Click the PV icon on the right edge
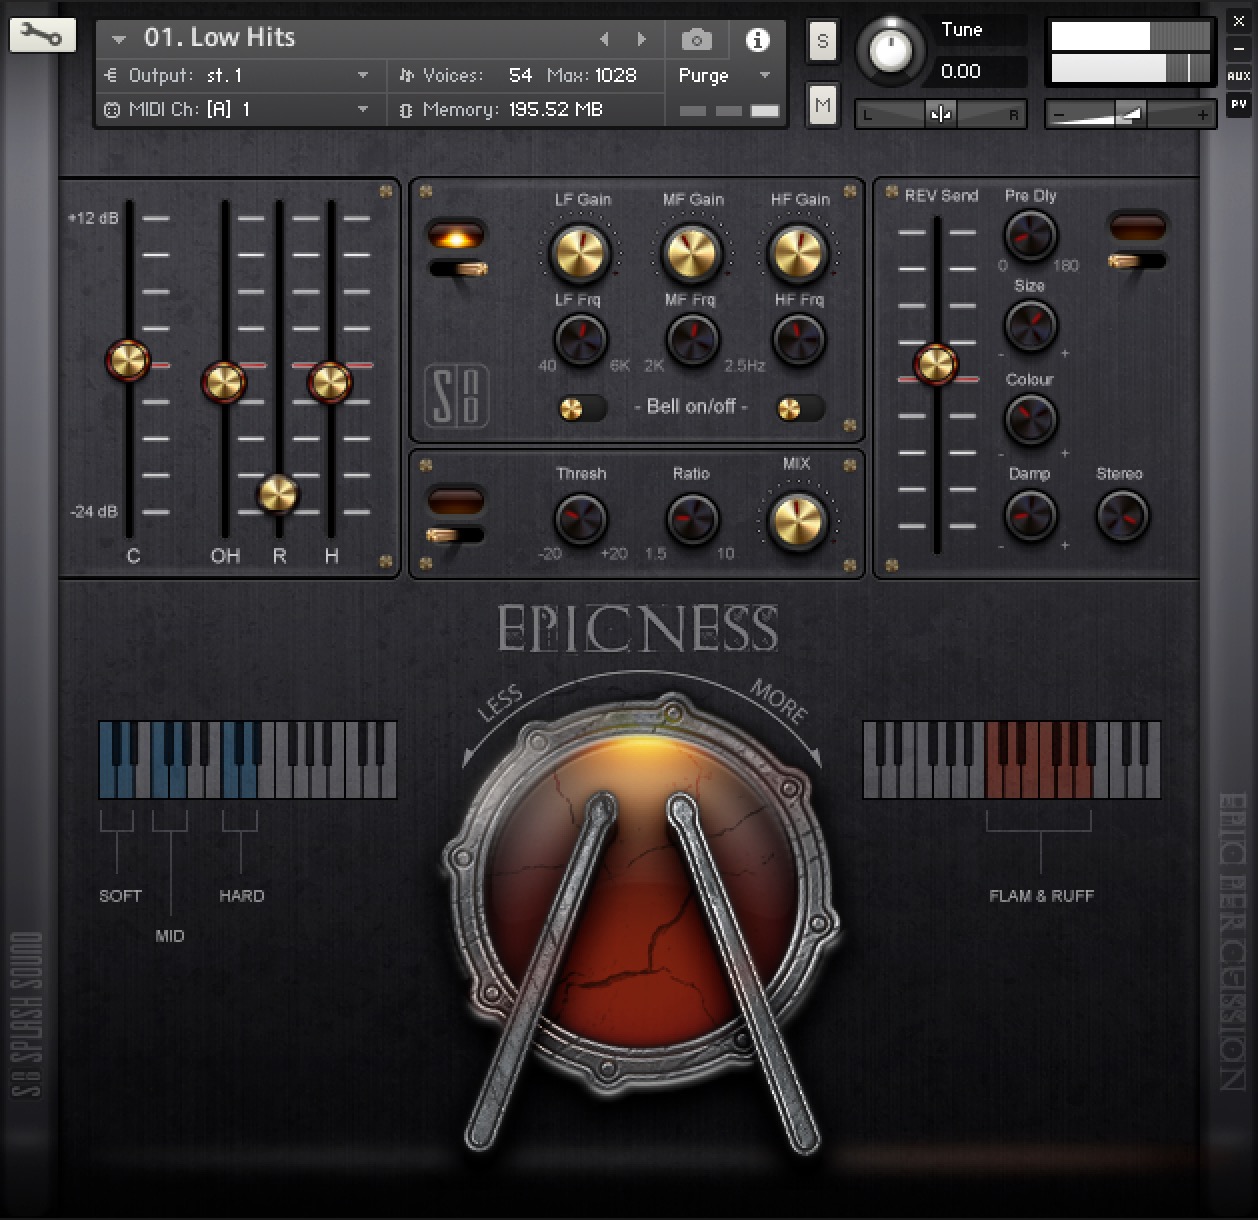This screenshot has height=1220, width=1258. [1239, 103]
